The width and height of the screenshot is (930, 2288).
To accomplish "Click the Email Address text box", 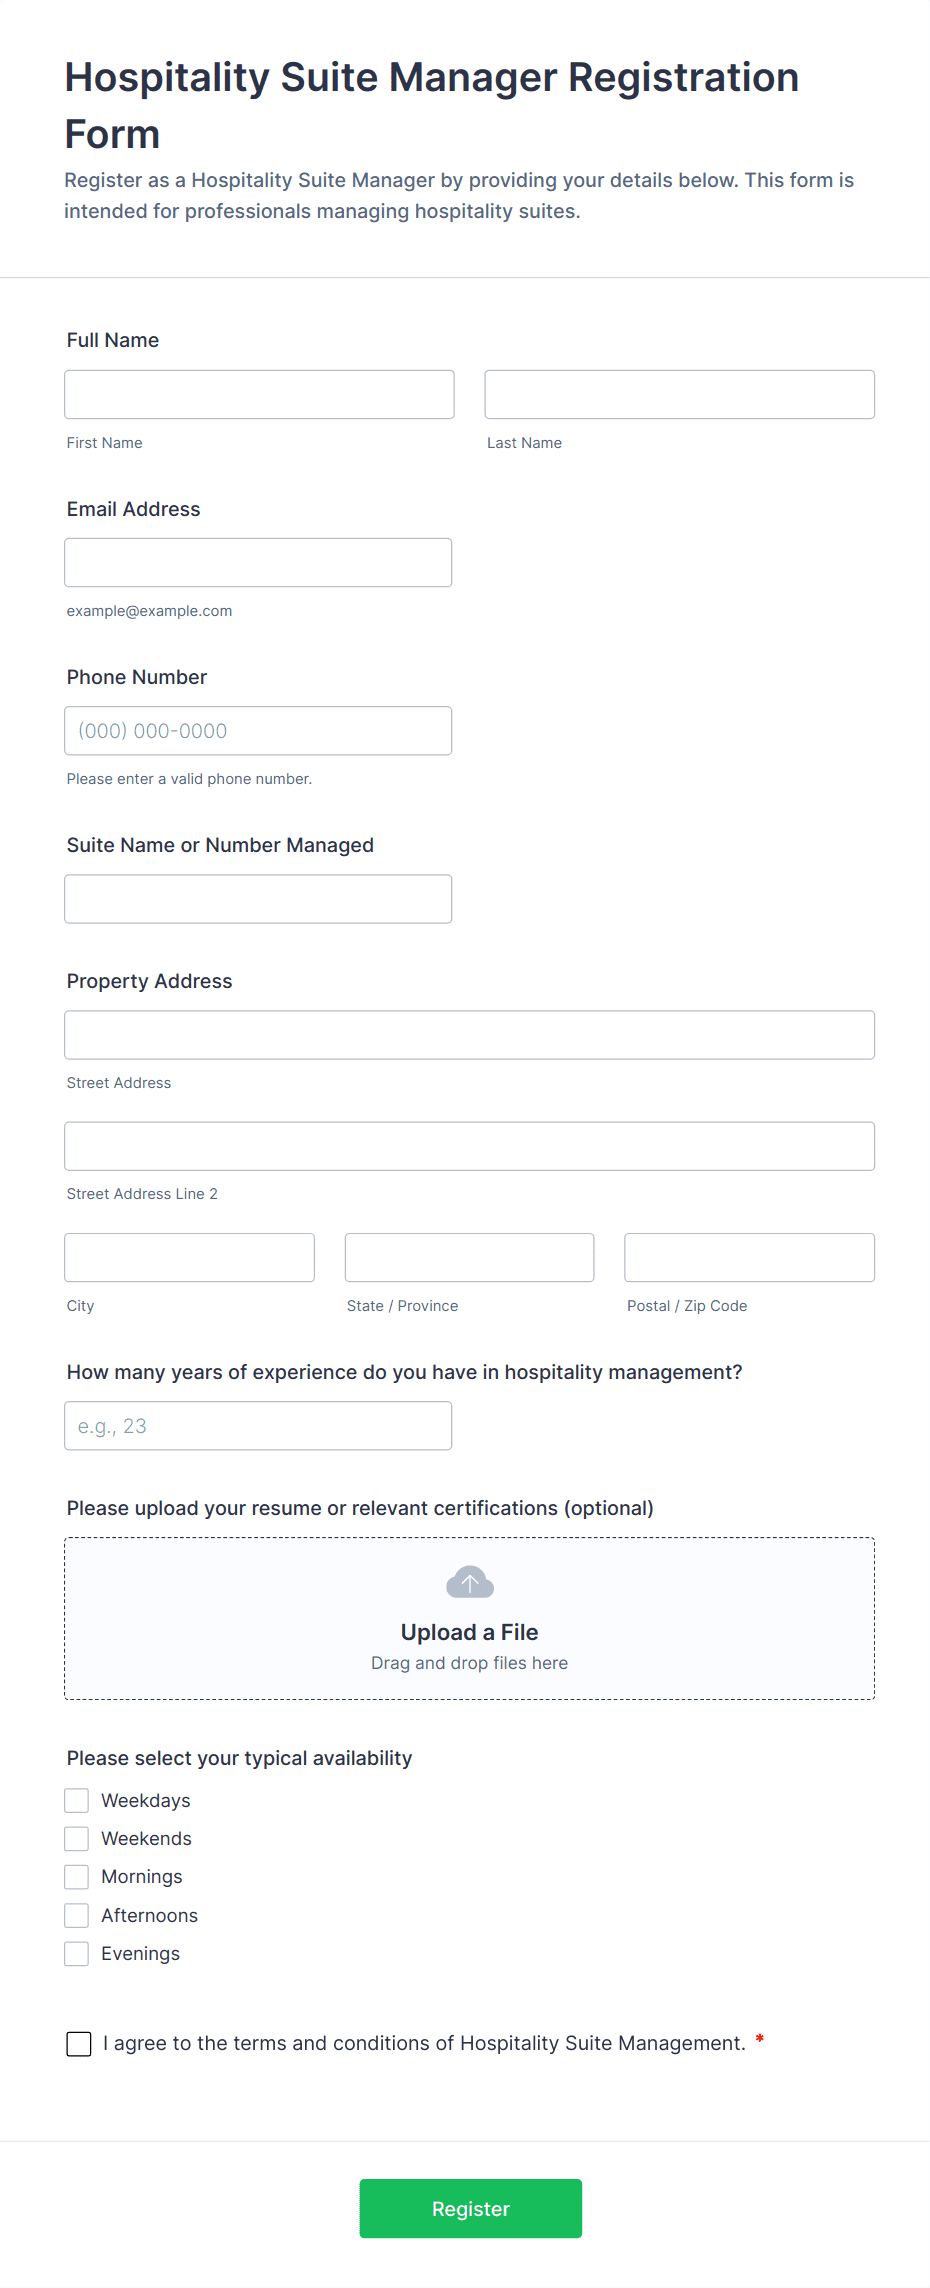I will point(258,562).
